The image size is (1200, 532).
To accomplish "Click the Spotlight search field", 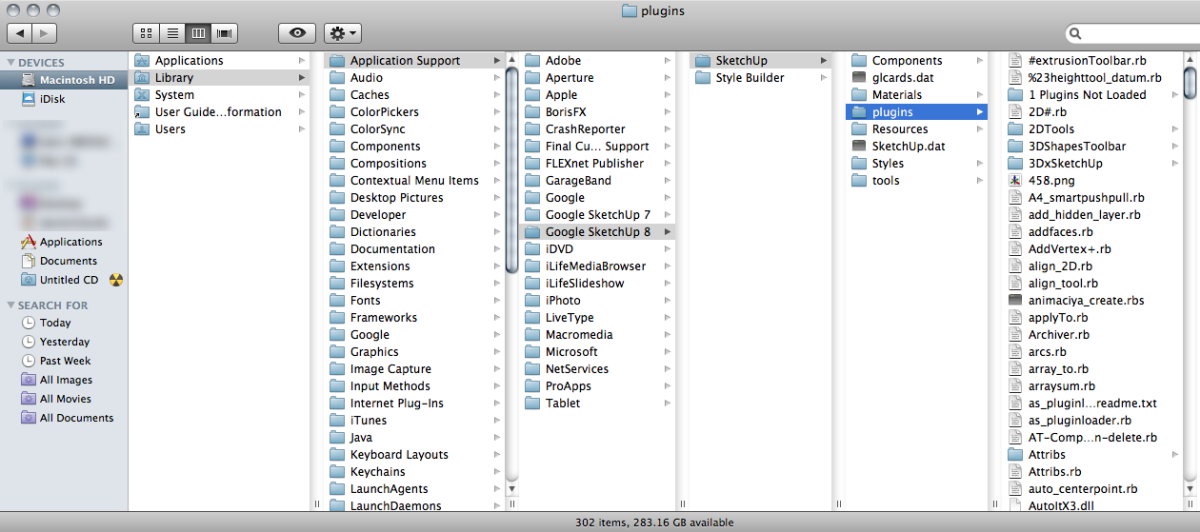I will 1130,33.
